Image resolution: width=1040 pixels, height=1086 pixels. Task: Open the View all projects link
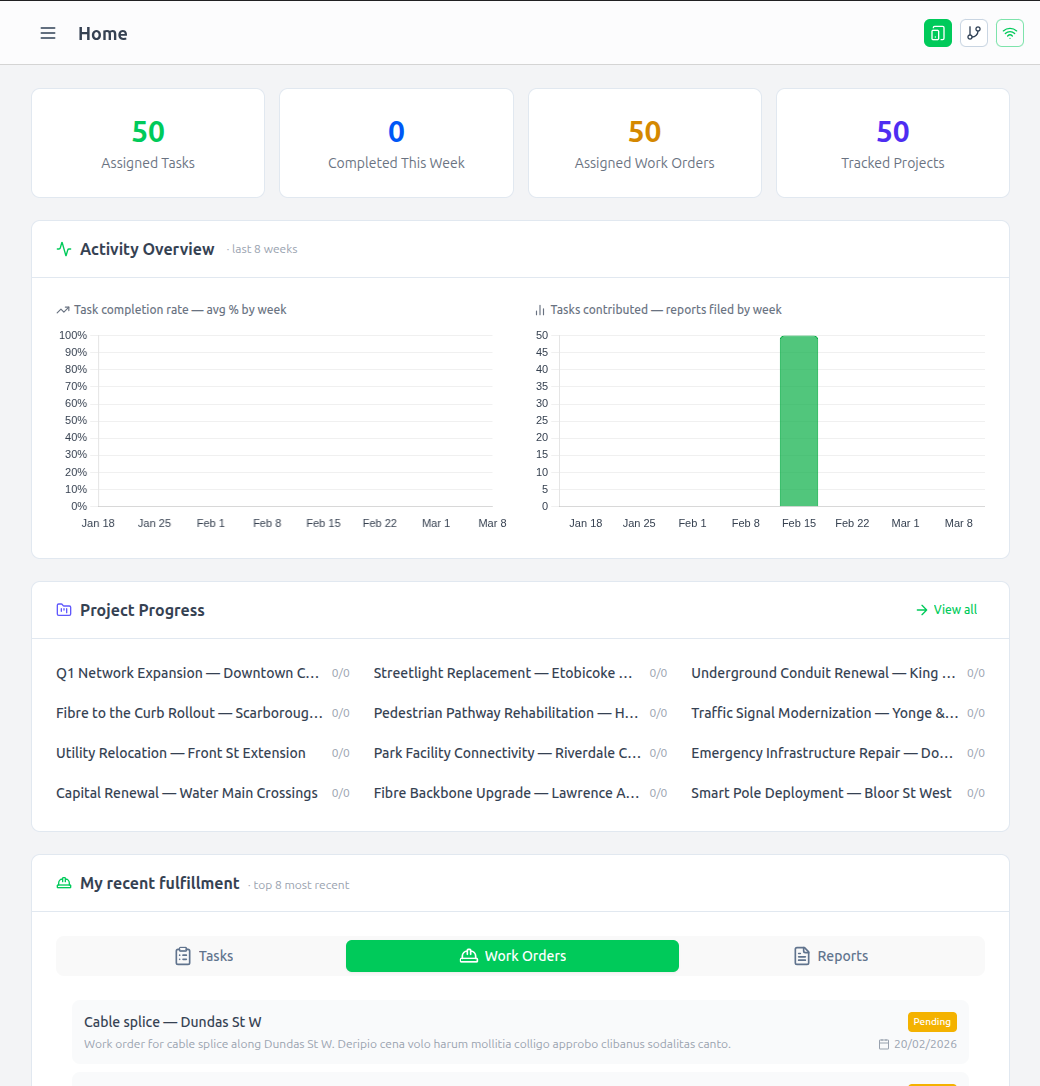[945, 609]
